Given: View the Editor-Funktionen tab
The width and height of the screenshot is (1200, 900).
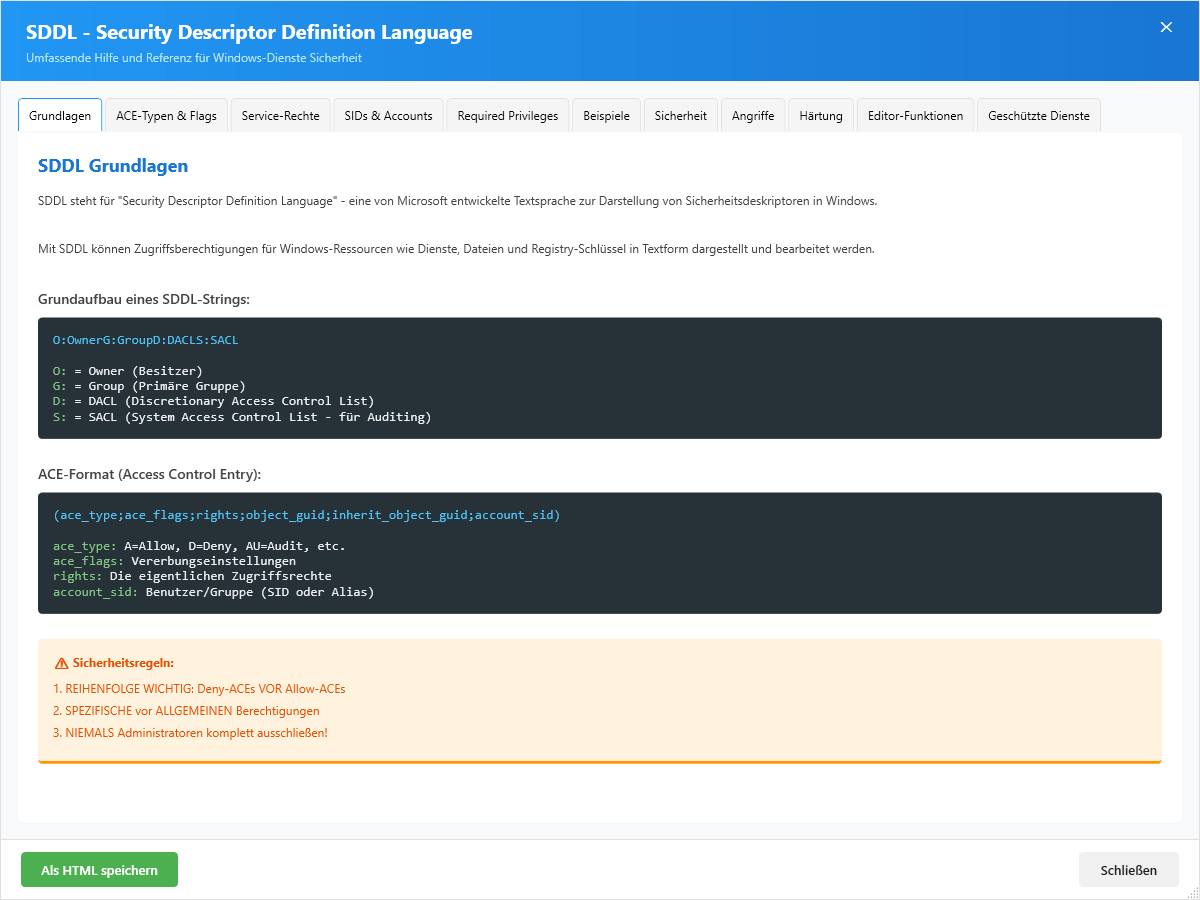Looking at the screenshot, I should click(x=915, y=115).
